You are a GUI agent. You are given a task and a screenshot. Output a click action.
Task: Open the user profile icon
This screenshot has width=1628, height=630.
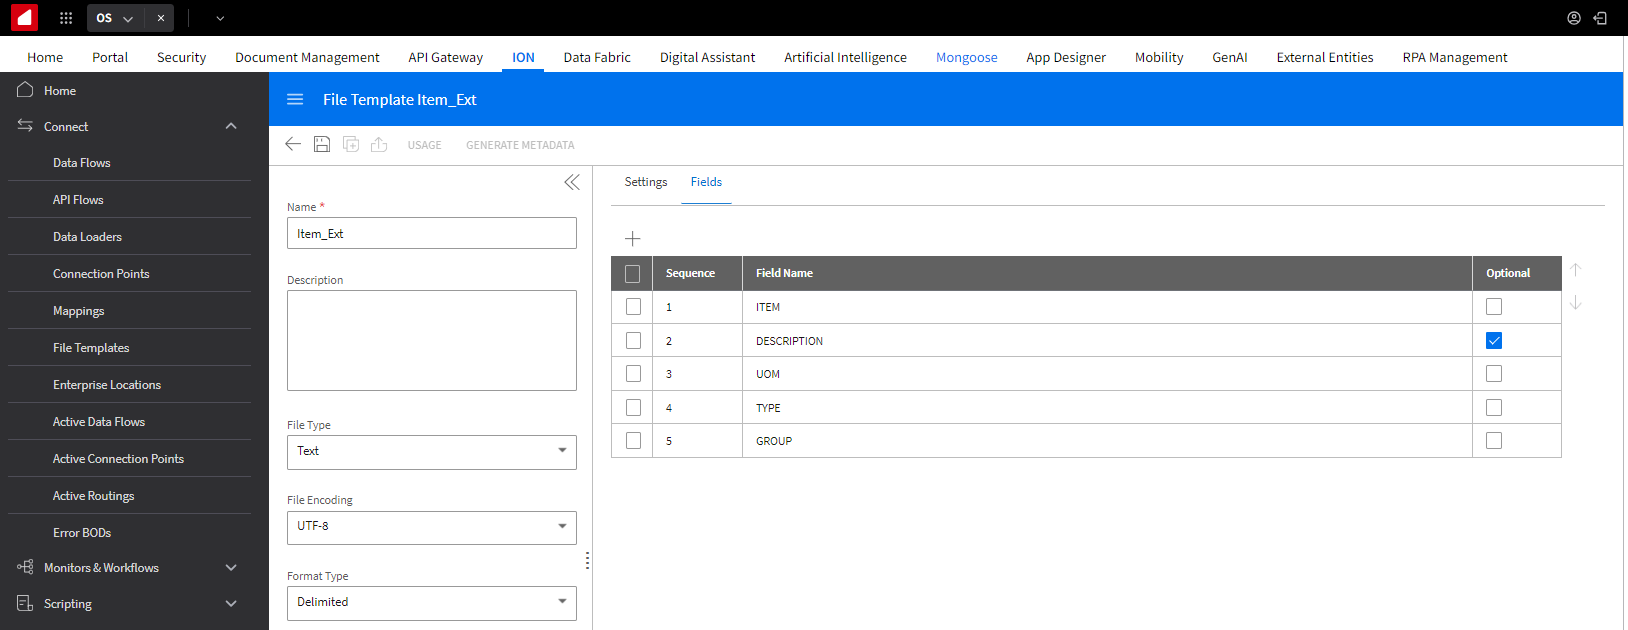(1573, 18)
